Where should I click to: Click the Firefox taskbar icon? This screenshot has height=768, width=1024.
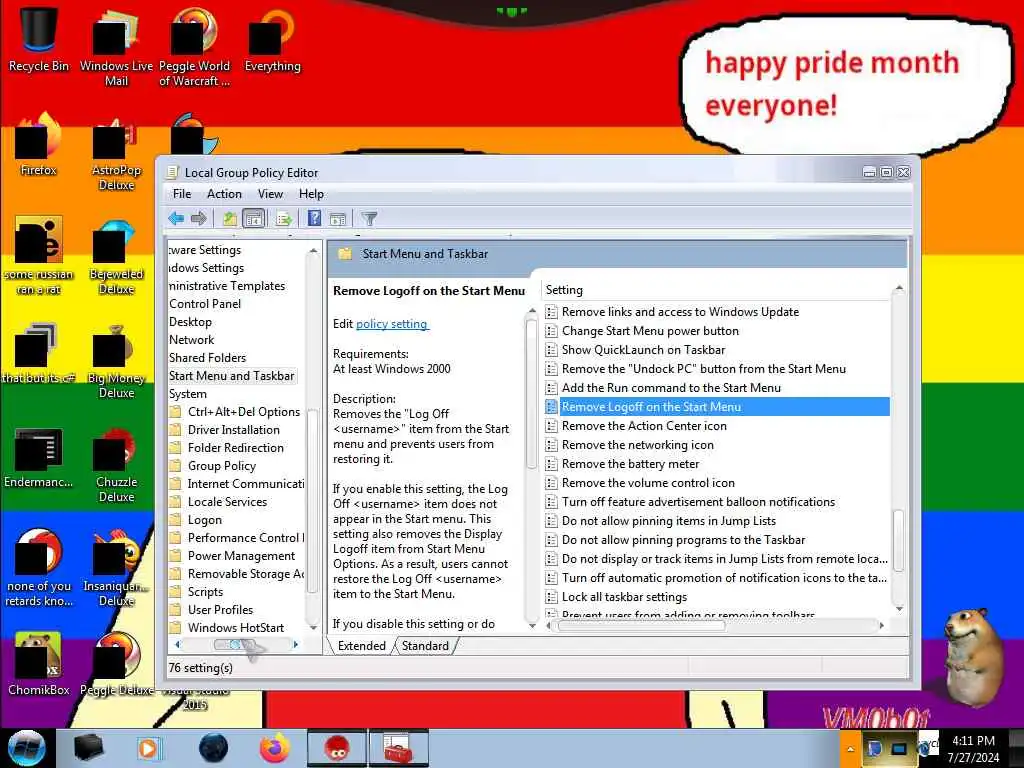(x=274, y=748)
